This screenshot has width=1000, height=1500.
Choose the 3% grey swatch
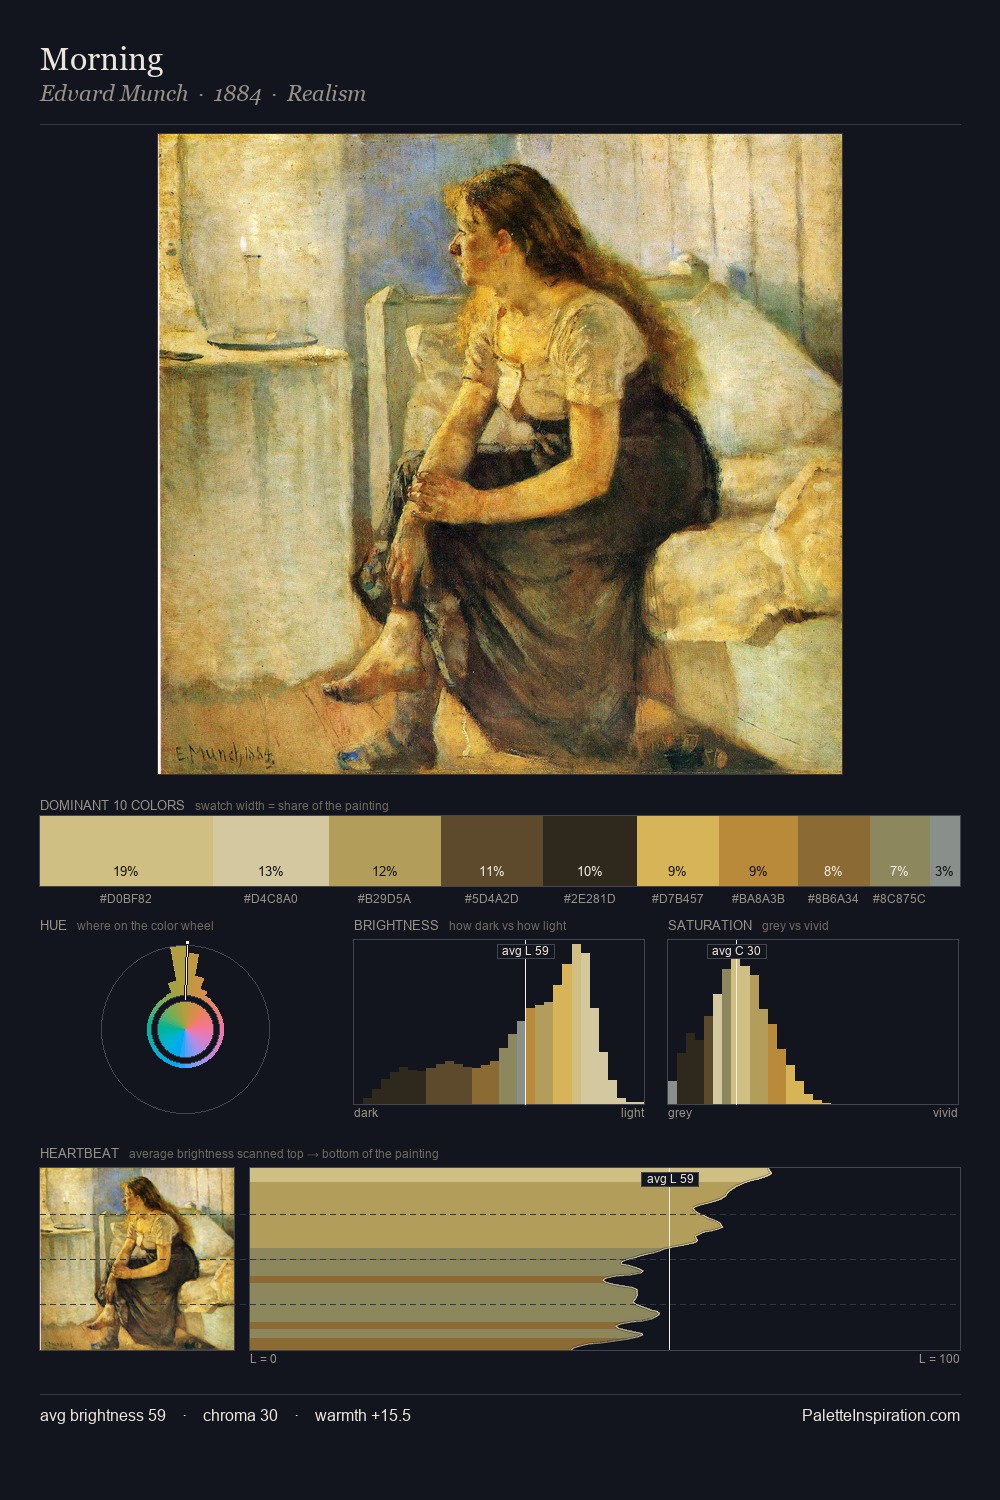[x=945, y=851]
